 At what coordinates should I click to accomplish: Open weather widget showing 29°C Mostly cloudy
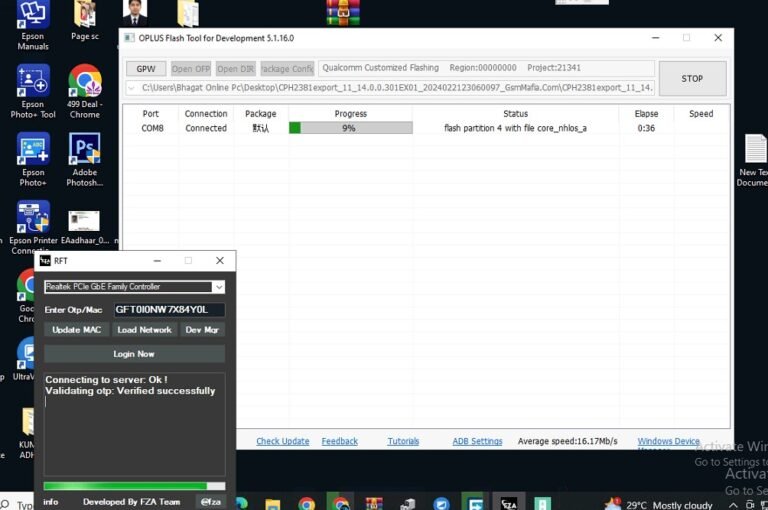[x=658, y=504]
